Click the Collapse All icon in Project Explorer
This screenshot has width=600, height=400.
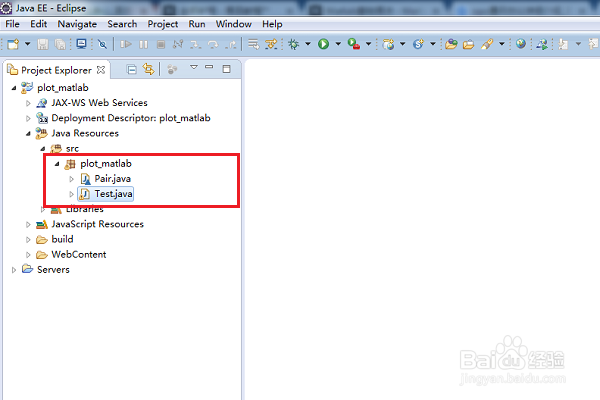tap(131, 70)
